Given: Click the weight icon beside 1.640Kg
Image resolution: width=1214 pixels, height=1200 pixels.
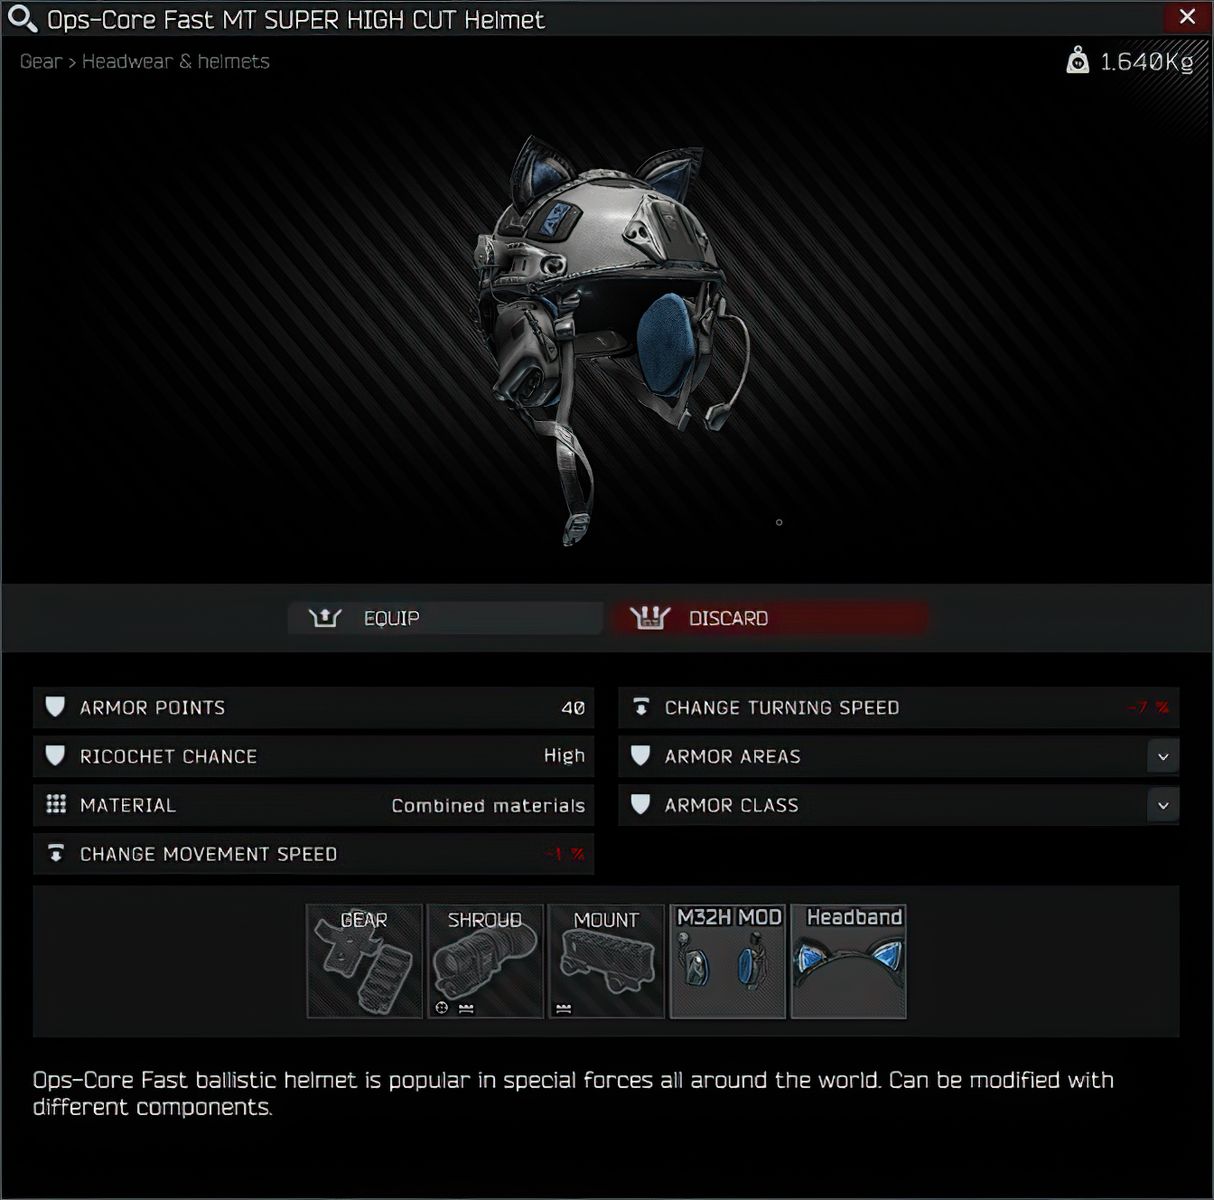Looking at the screenshot, I should (1077, 62).
